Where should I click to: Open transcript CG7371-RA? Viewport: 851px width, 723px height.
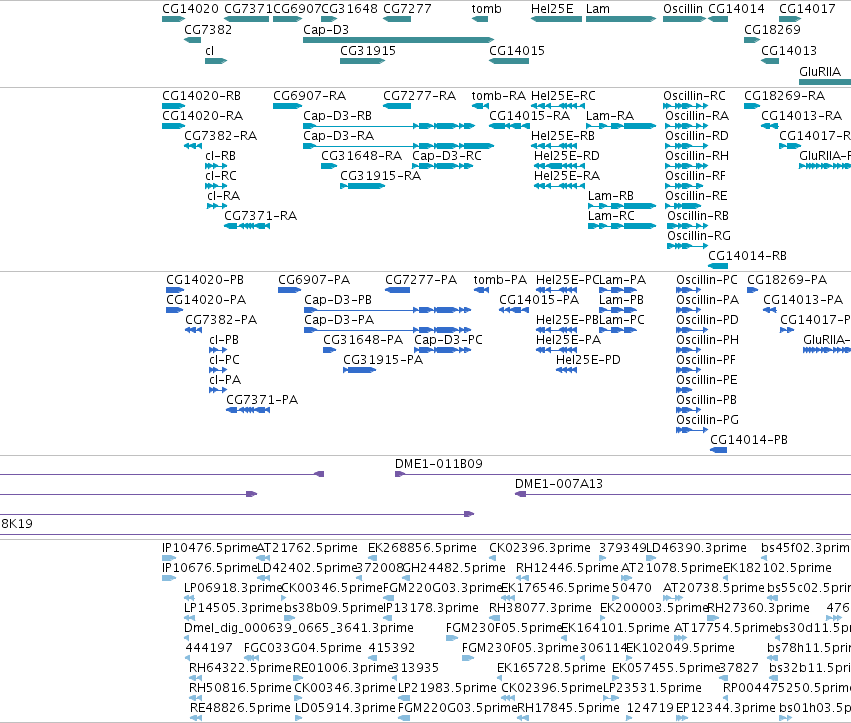click(x=247, y=226)
